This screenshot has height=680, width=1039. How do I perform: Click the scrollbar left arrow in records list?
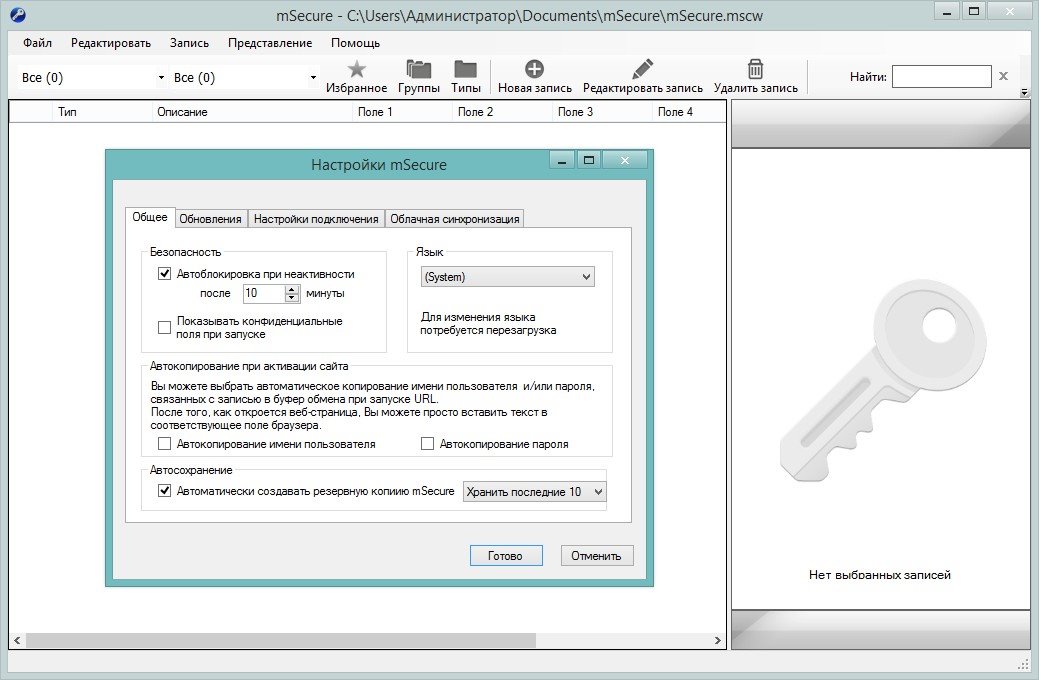point(17,640)
